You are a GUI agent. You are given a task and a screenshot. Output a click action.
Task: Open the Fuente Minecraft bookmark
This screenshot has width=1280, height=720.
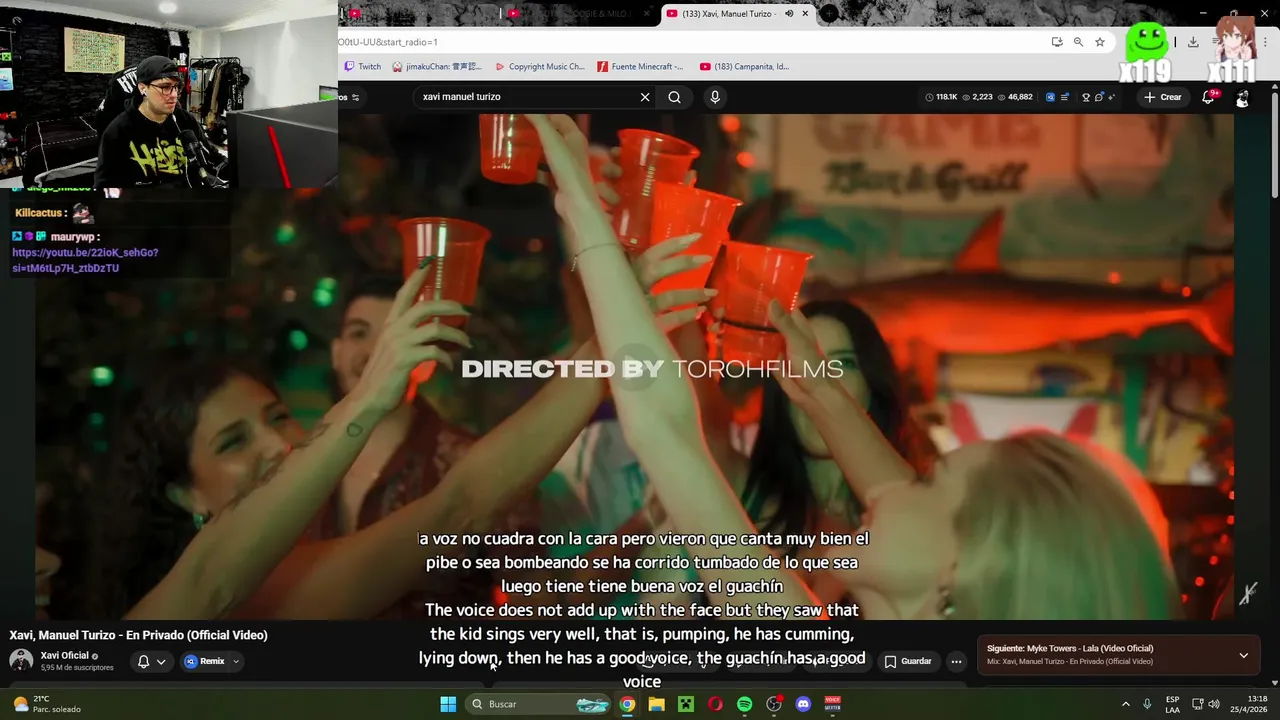click(x=640, y=67)
